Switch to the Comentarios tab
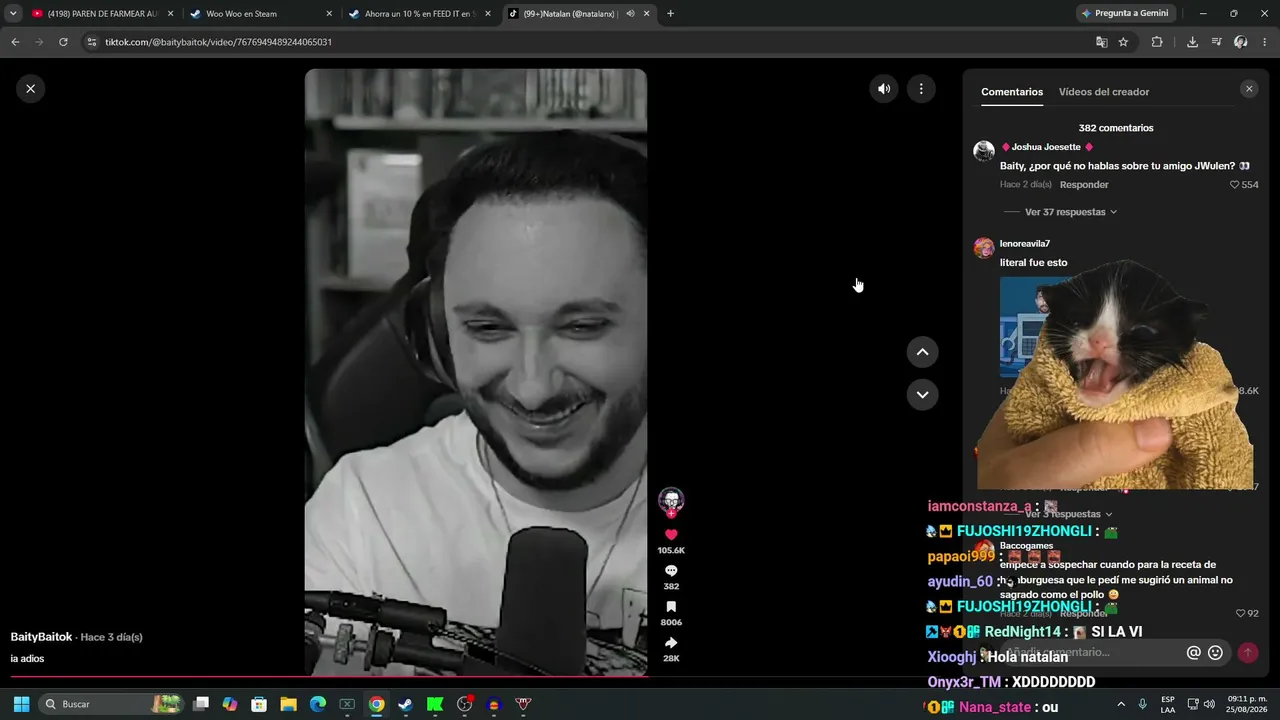 point(1012,92)
